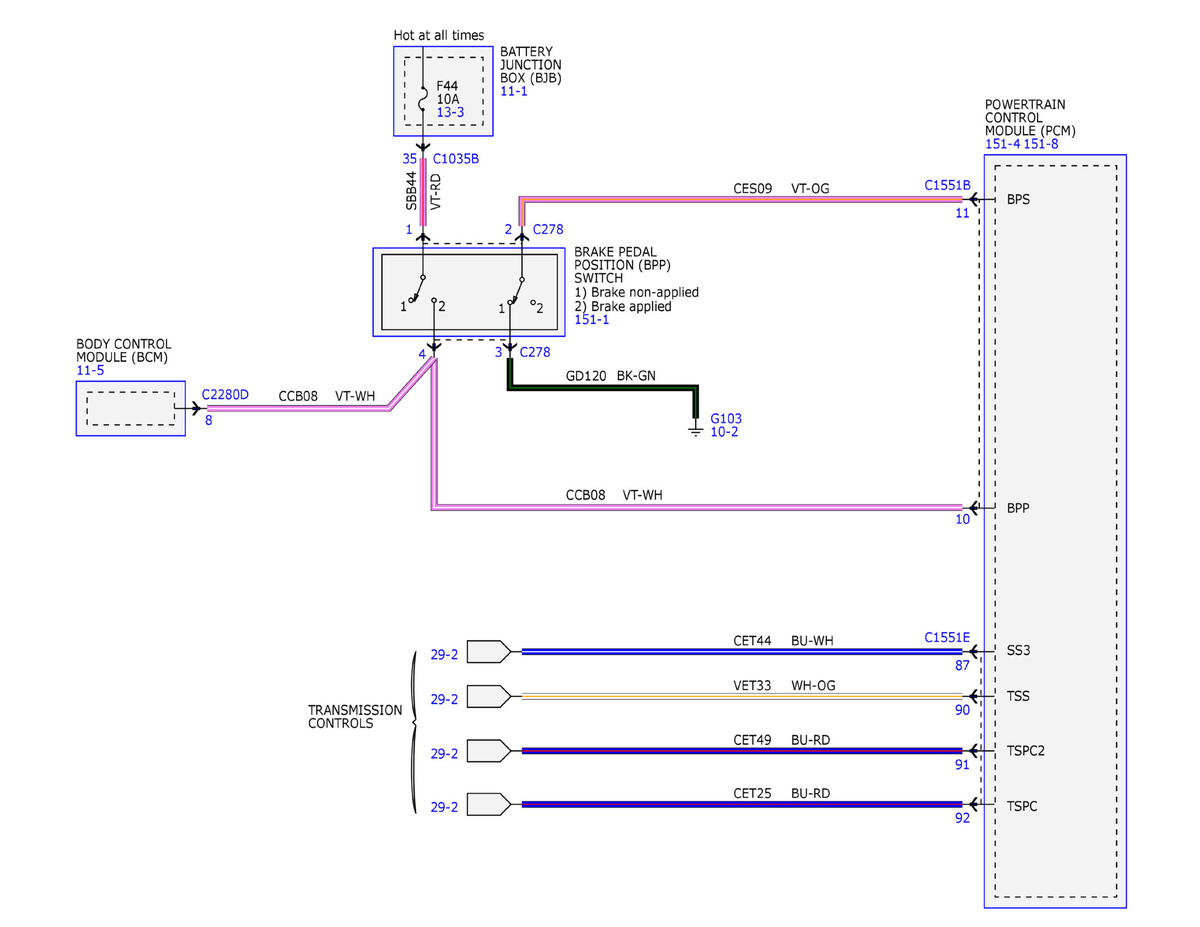Click the "TRANSMISSION CONTROLS" label
Image resolution: width=1200 pixels, height=927 pixels.
pos(355,716)
